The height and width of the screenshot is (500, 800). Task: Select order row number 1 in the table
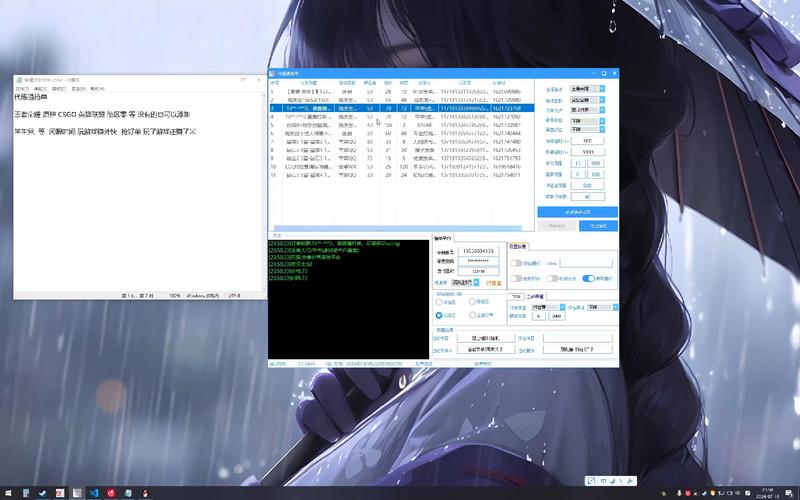coord(402,92)
